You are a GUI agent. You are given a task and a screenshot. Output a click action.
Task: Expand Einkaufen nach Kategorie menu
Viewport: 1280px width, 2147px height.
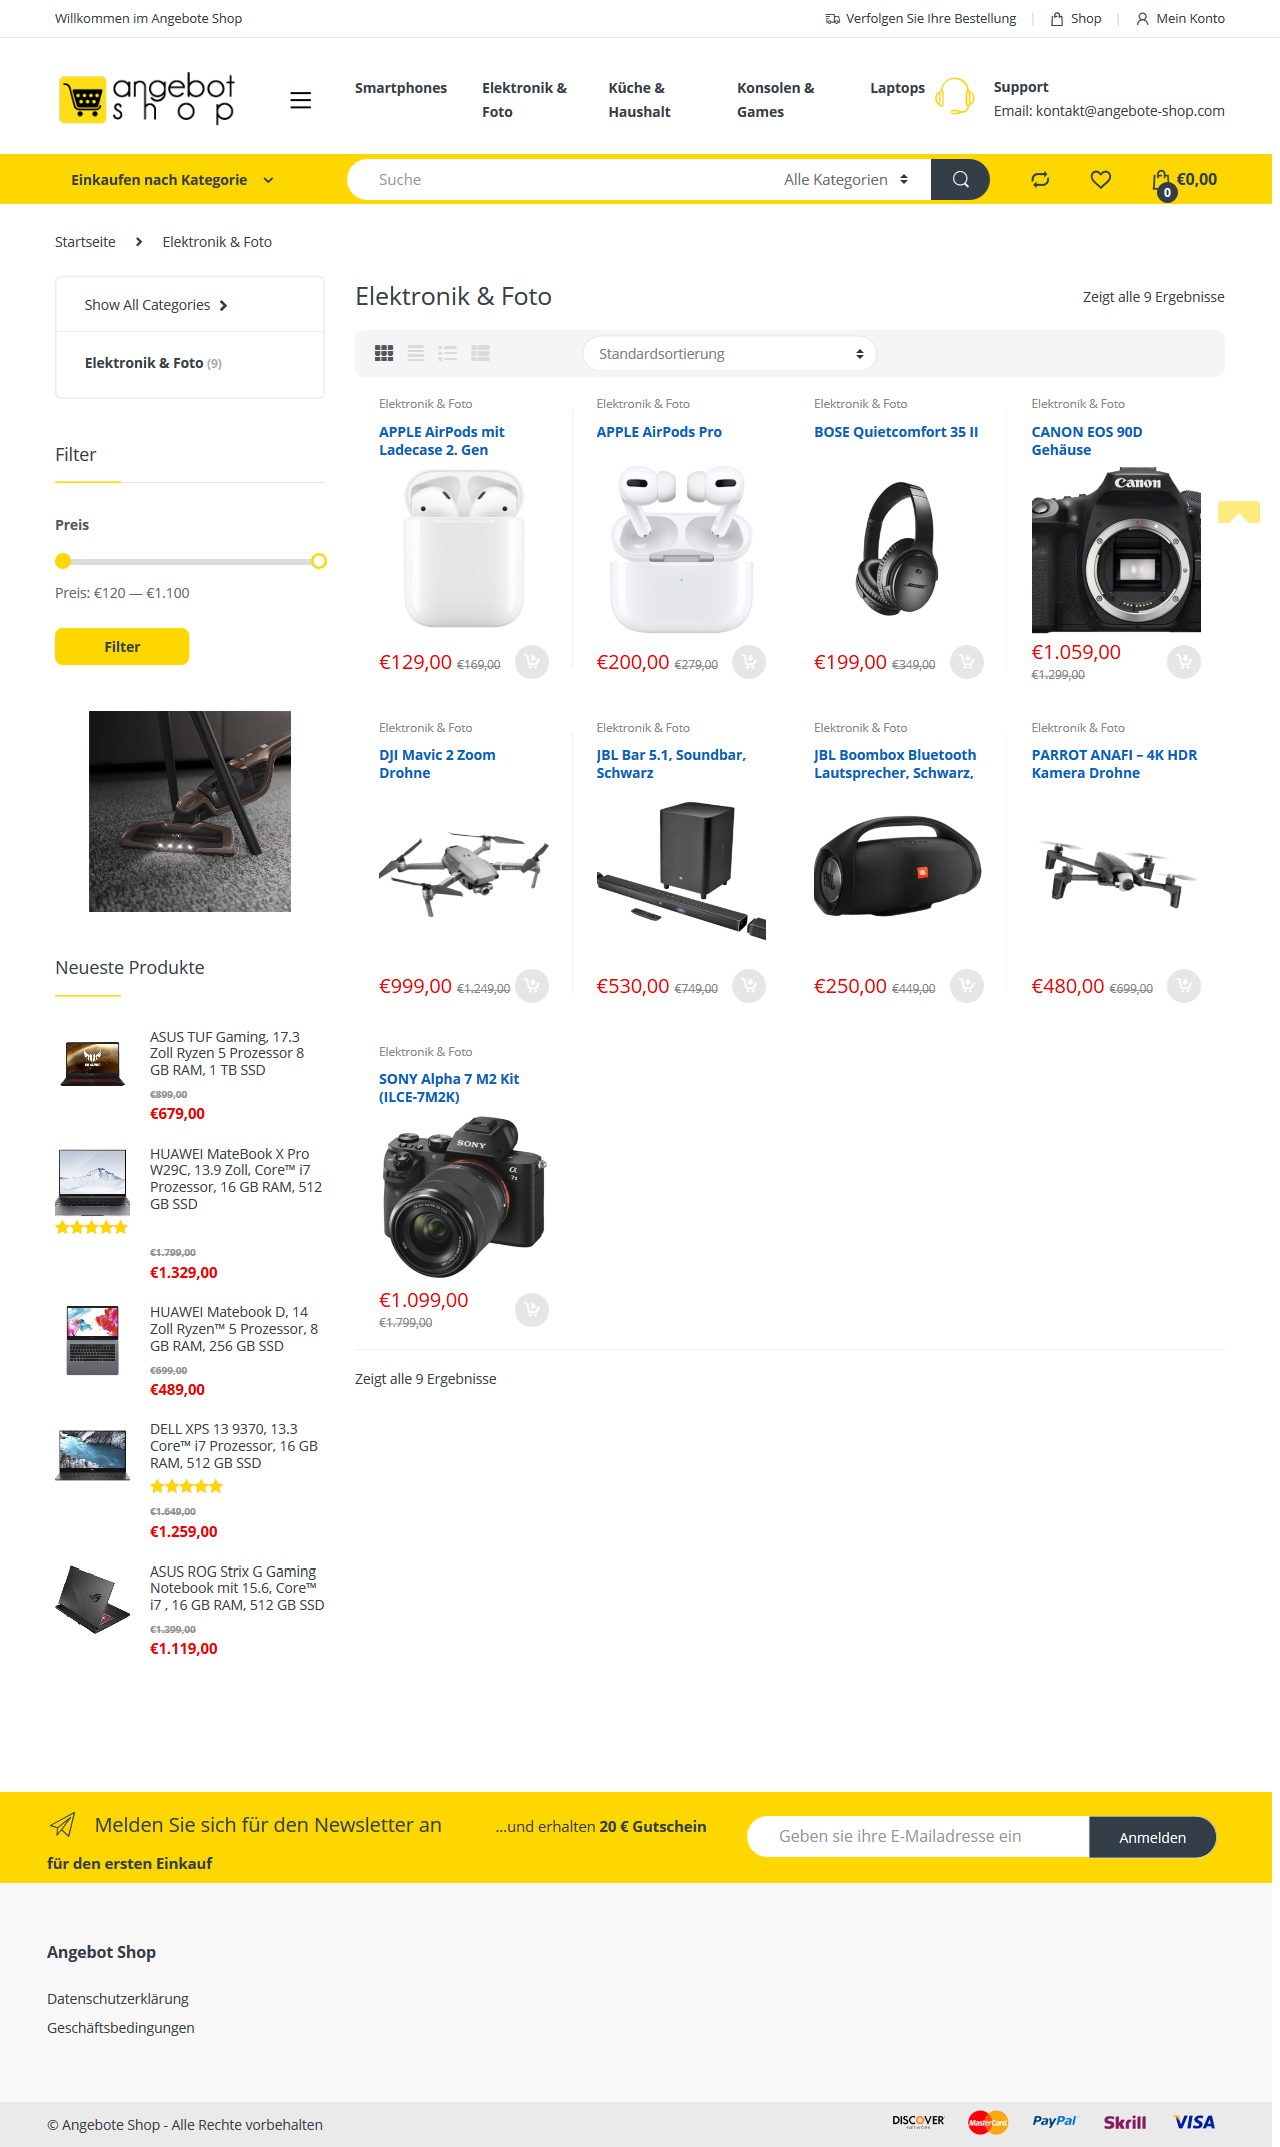(x=172, y=180)
